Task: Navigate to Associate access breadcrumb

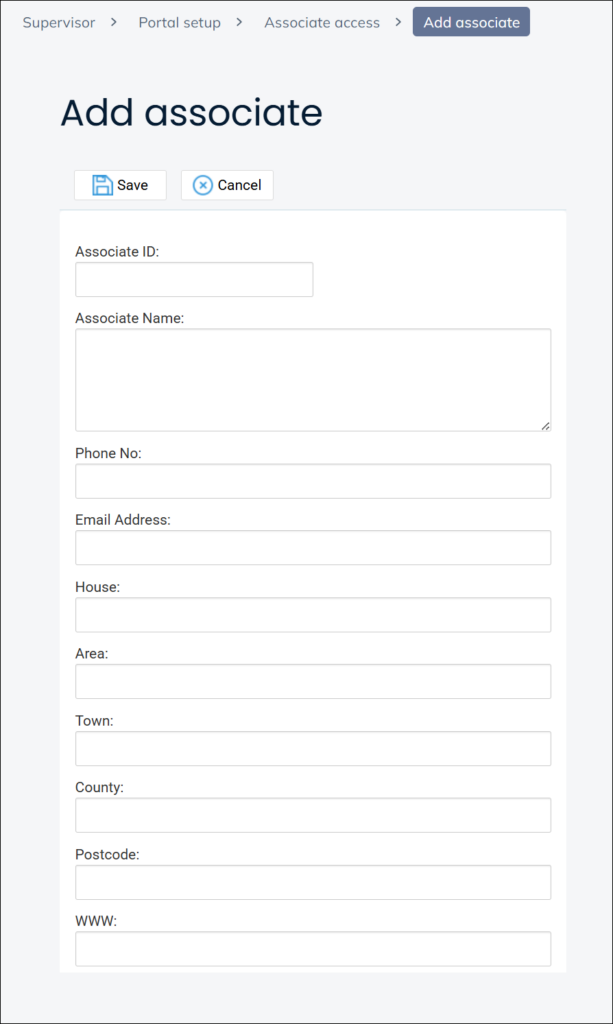Action: (x=322, y=22)
